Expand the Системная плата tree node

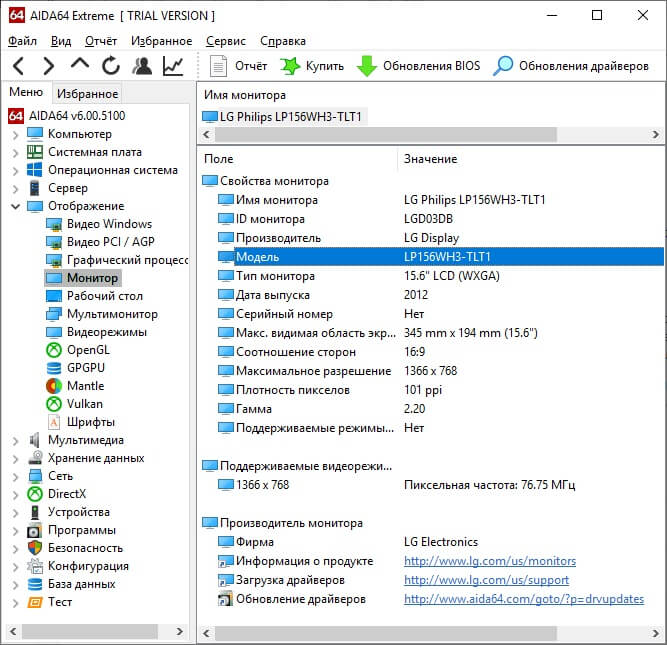[16, 153]
